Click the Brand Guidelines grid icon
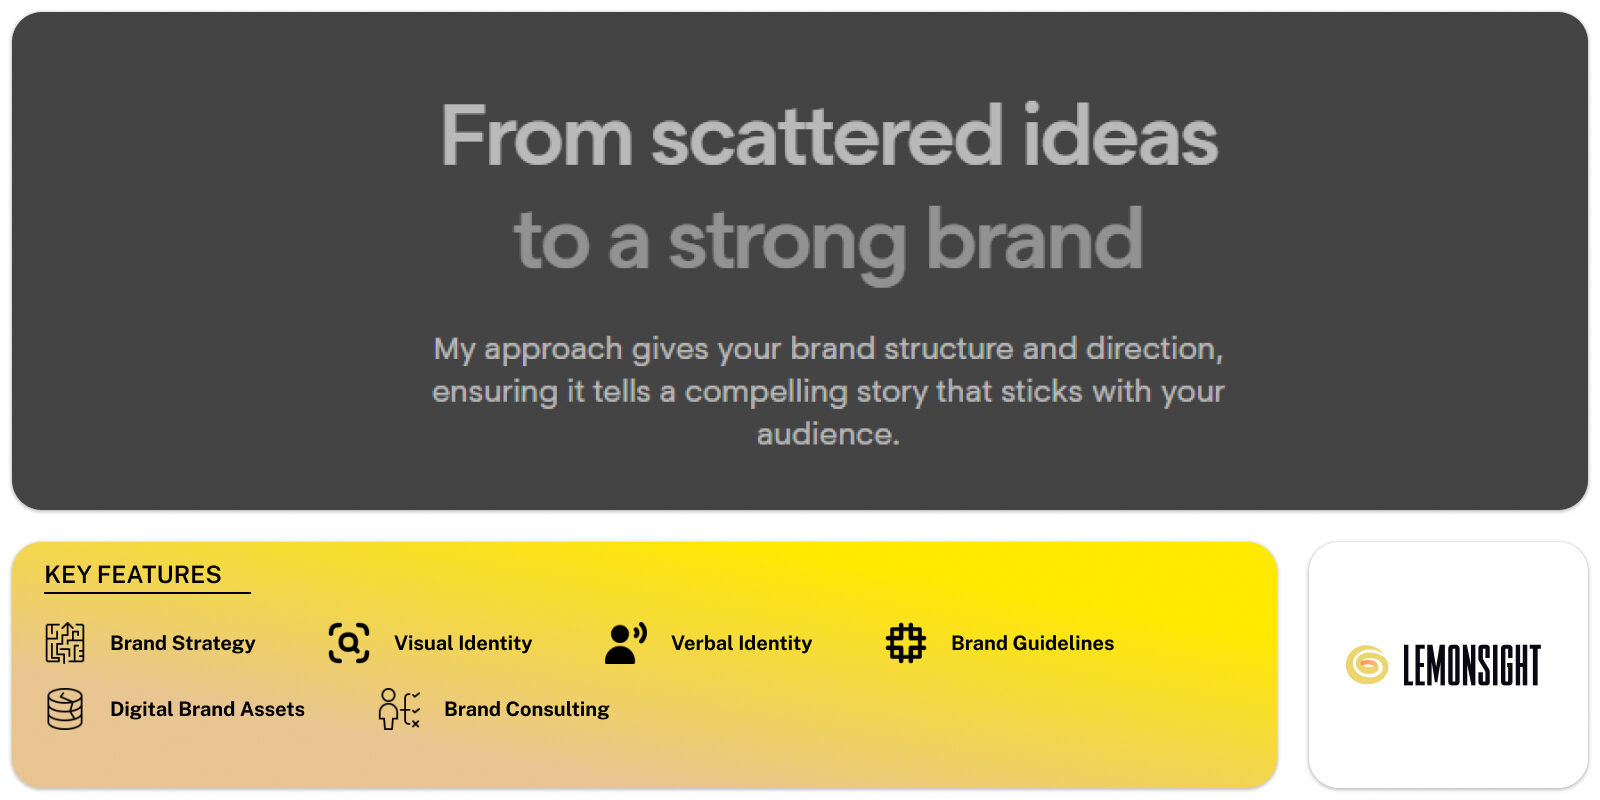 906,643
